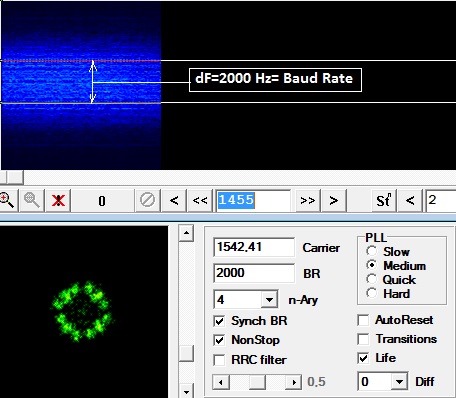This screenshot has width=456, height=398.
Task: Select the Medium PLL radio button
Action: pos(371,265)
